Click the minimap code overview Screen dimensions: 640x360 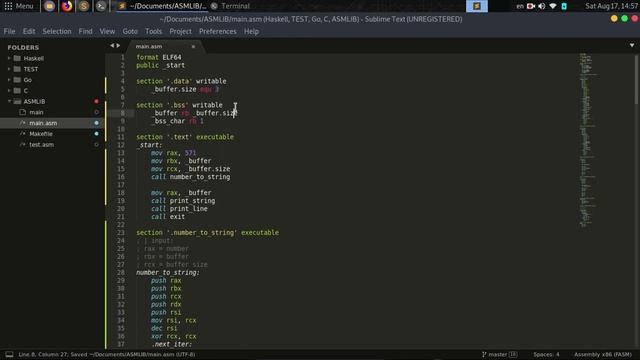(587, 140)
